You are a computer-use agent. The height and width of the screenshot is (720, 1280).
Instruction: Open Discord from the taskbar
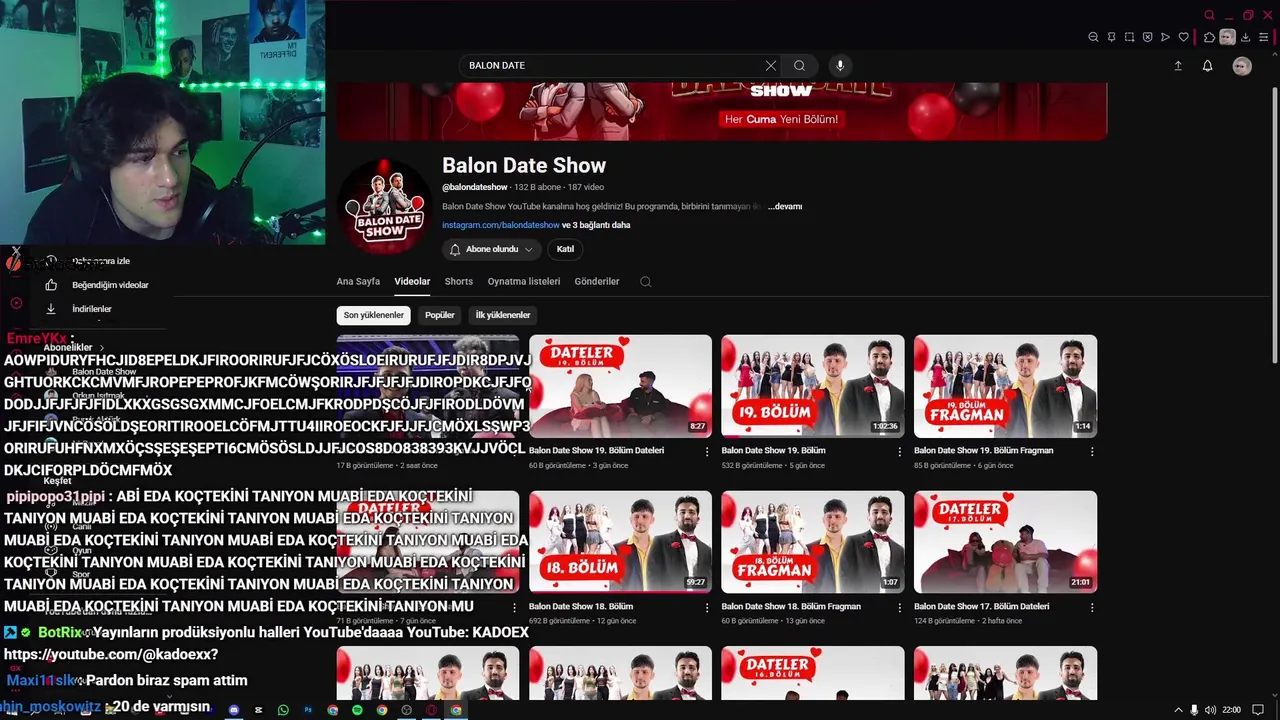(x=234, y=710)
